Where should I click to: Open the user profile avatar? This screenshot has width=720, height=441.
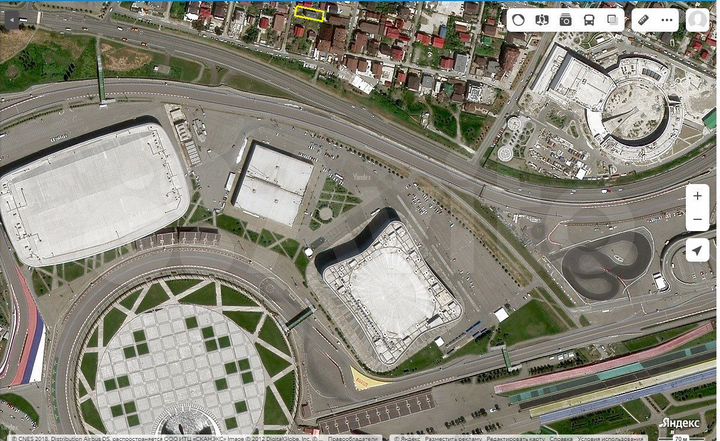point(698,20)
